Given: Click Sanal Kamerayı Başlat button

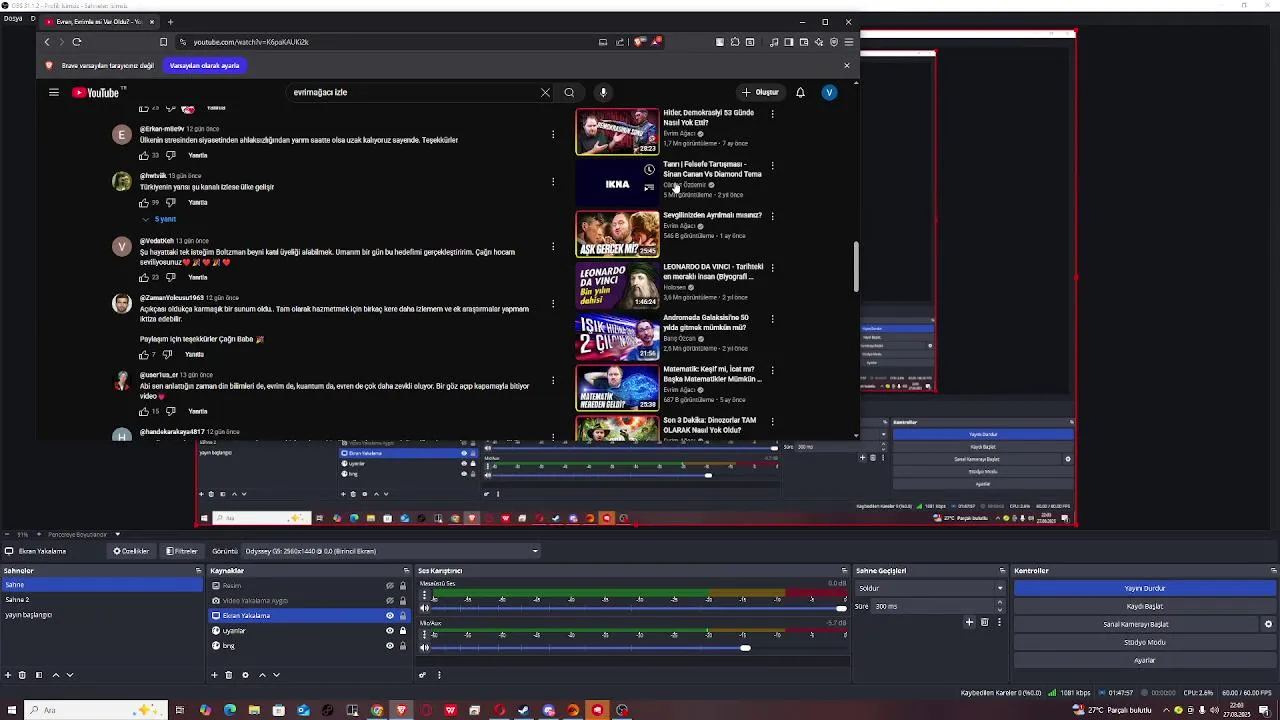Looking at the screenshot, I should click(1136, 624).
